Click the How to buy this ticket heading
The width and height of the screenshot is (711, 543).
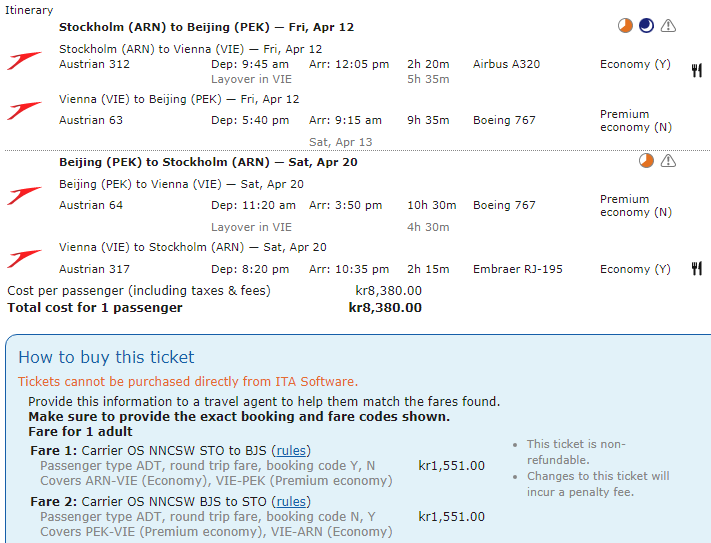pyautogui.click(x=106, y=357)
